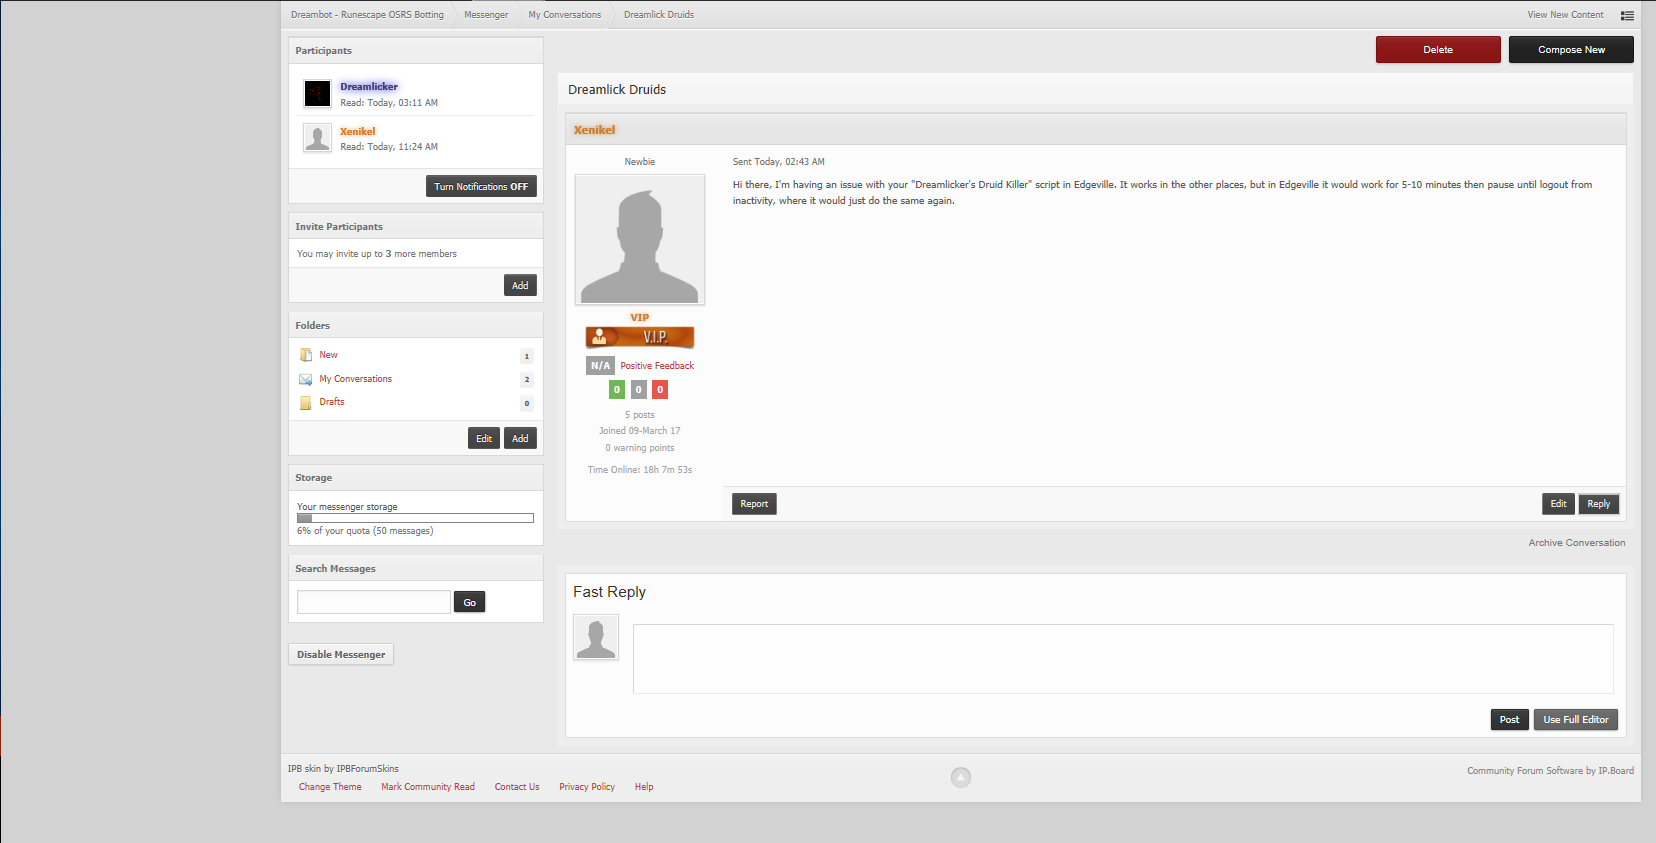Image resolution: width=1656 pixels, height=843 pixels.
Task: Open My Conversations folder link
Action: point(355,379)
